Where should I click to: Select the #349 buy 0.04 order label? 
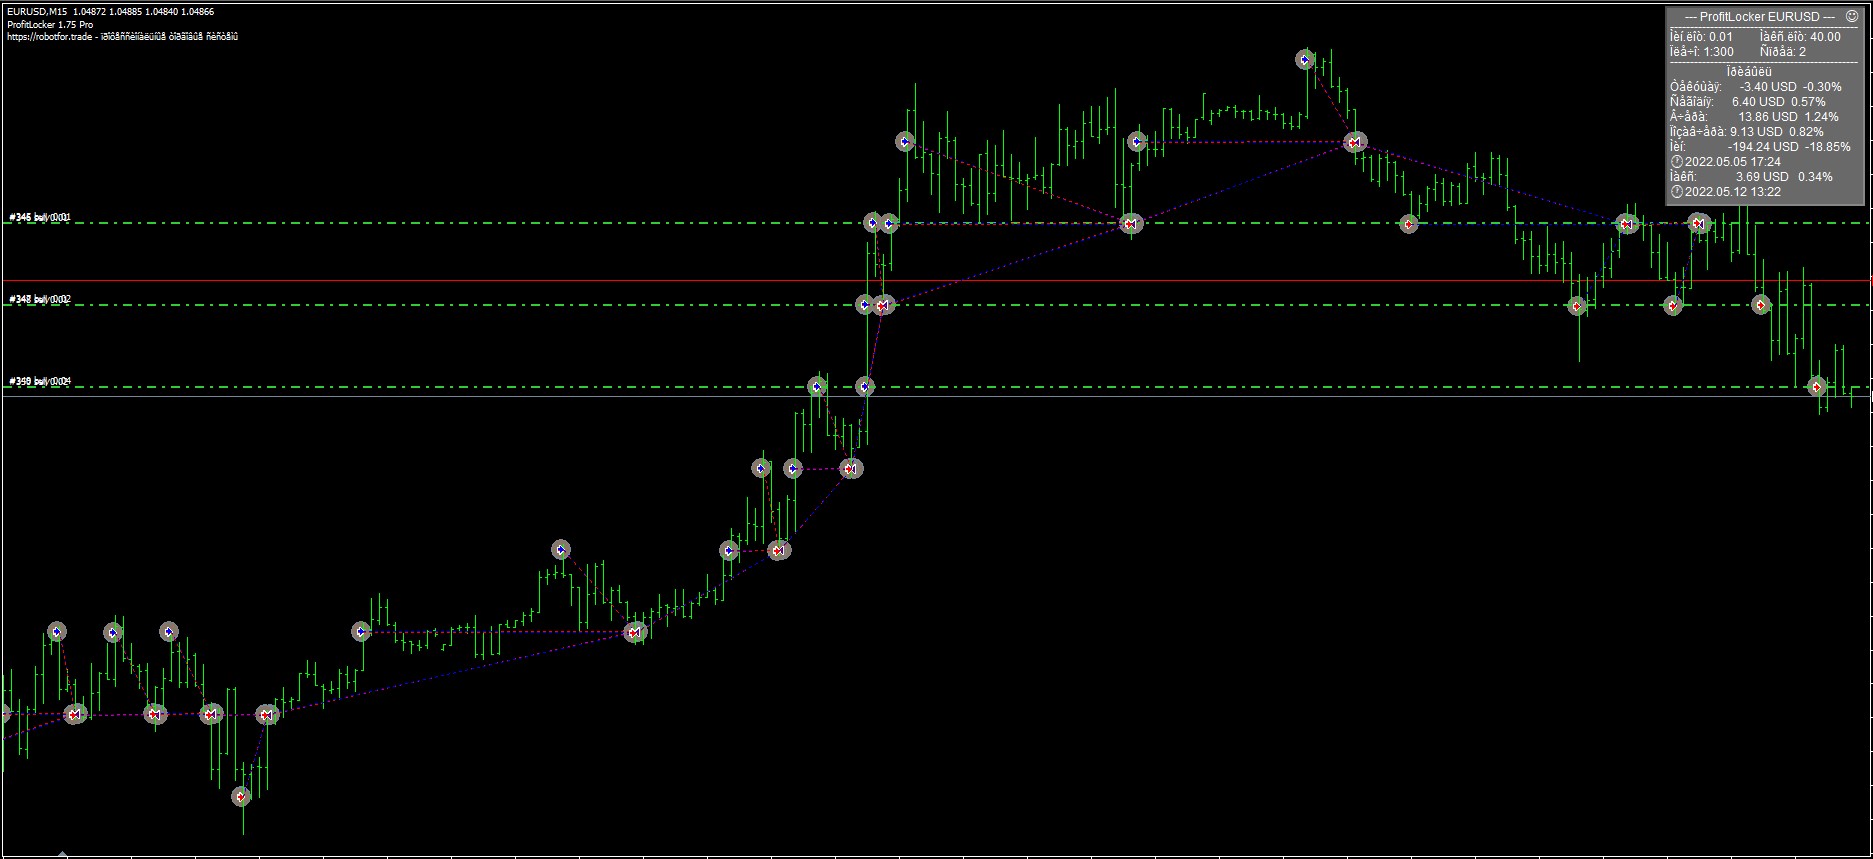coord(40,381)
